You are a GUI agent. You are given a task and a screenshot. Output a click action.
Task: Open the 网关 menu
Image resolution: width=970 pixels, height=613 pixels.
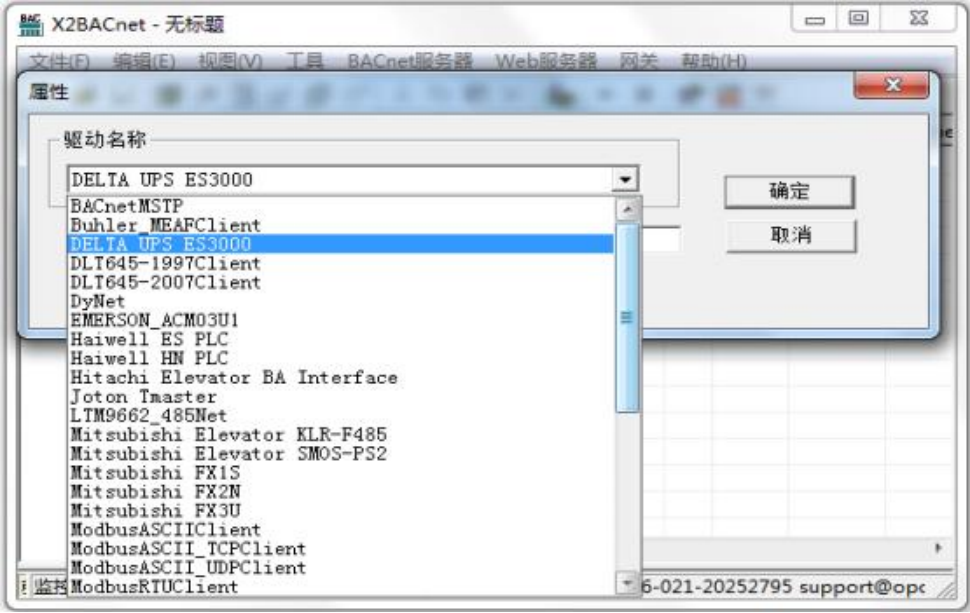638,61
